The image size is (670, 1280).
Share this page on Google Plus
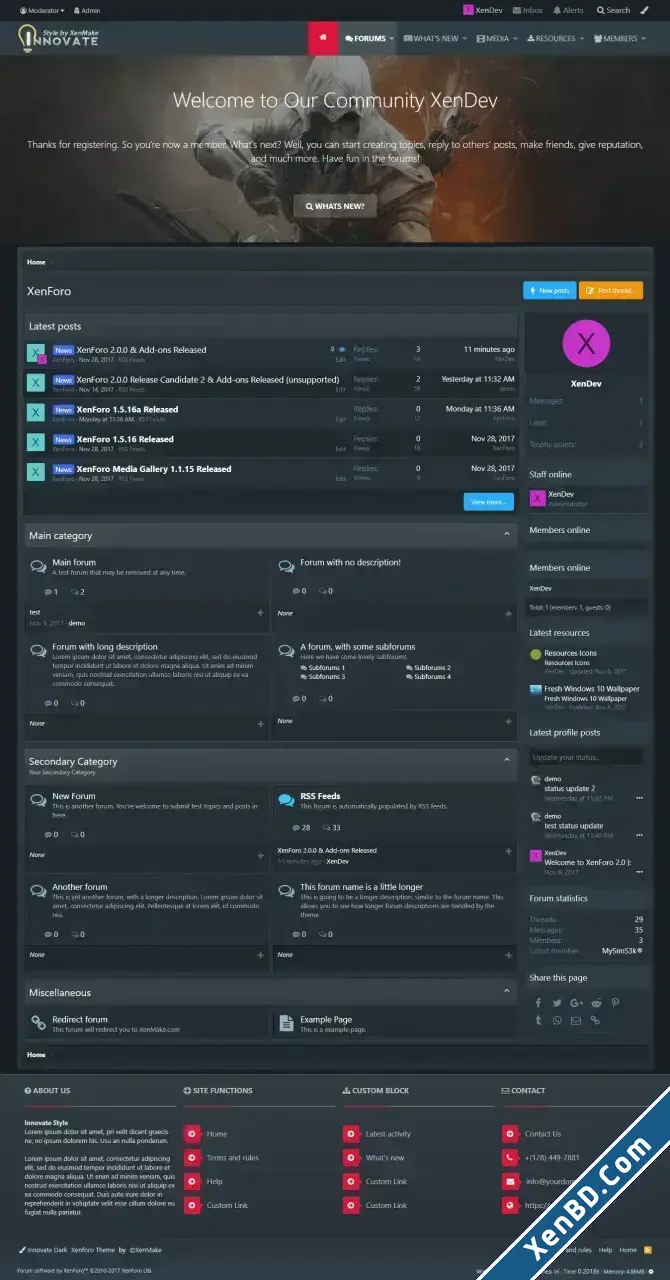pos(576,1003)
